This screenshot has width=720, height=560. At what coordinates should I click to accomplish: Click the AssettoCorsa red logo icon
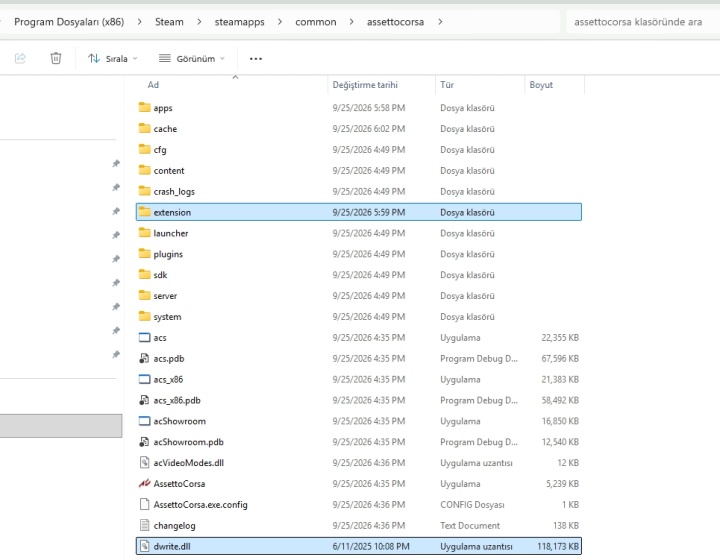(x=145, y=483)
